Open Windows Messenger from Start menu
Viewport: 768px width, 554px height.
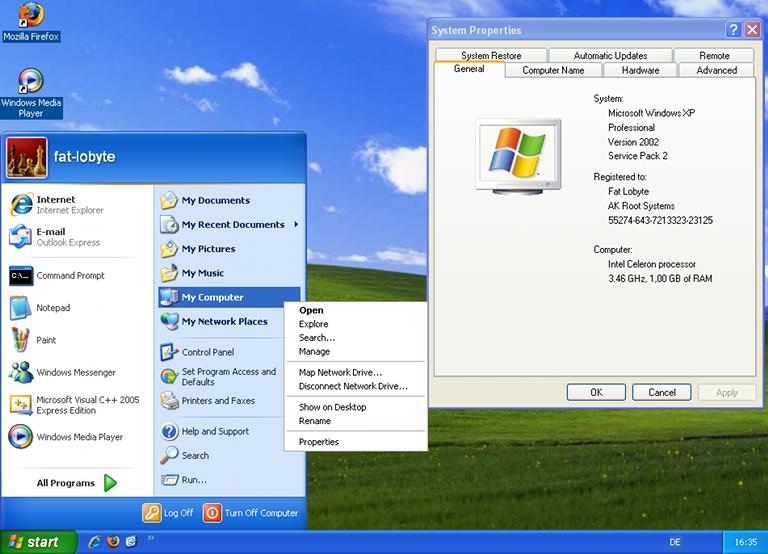point(75,373)
